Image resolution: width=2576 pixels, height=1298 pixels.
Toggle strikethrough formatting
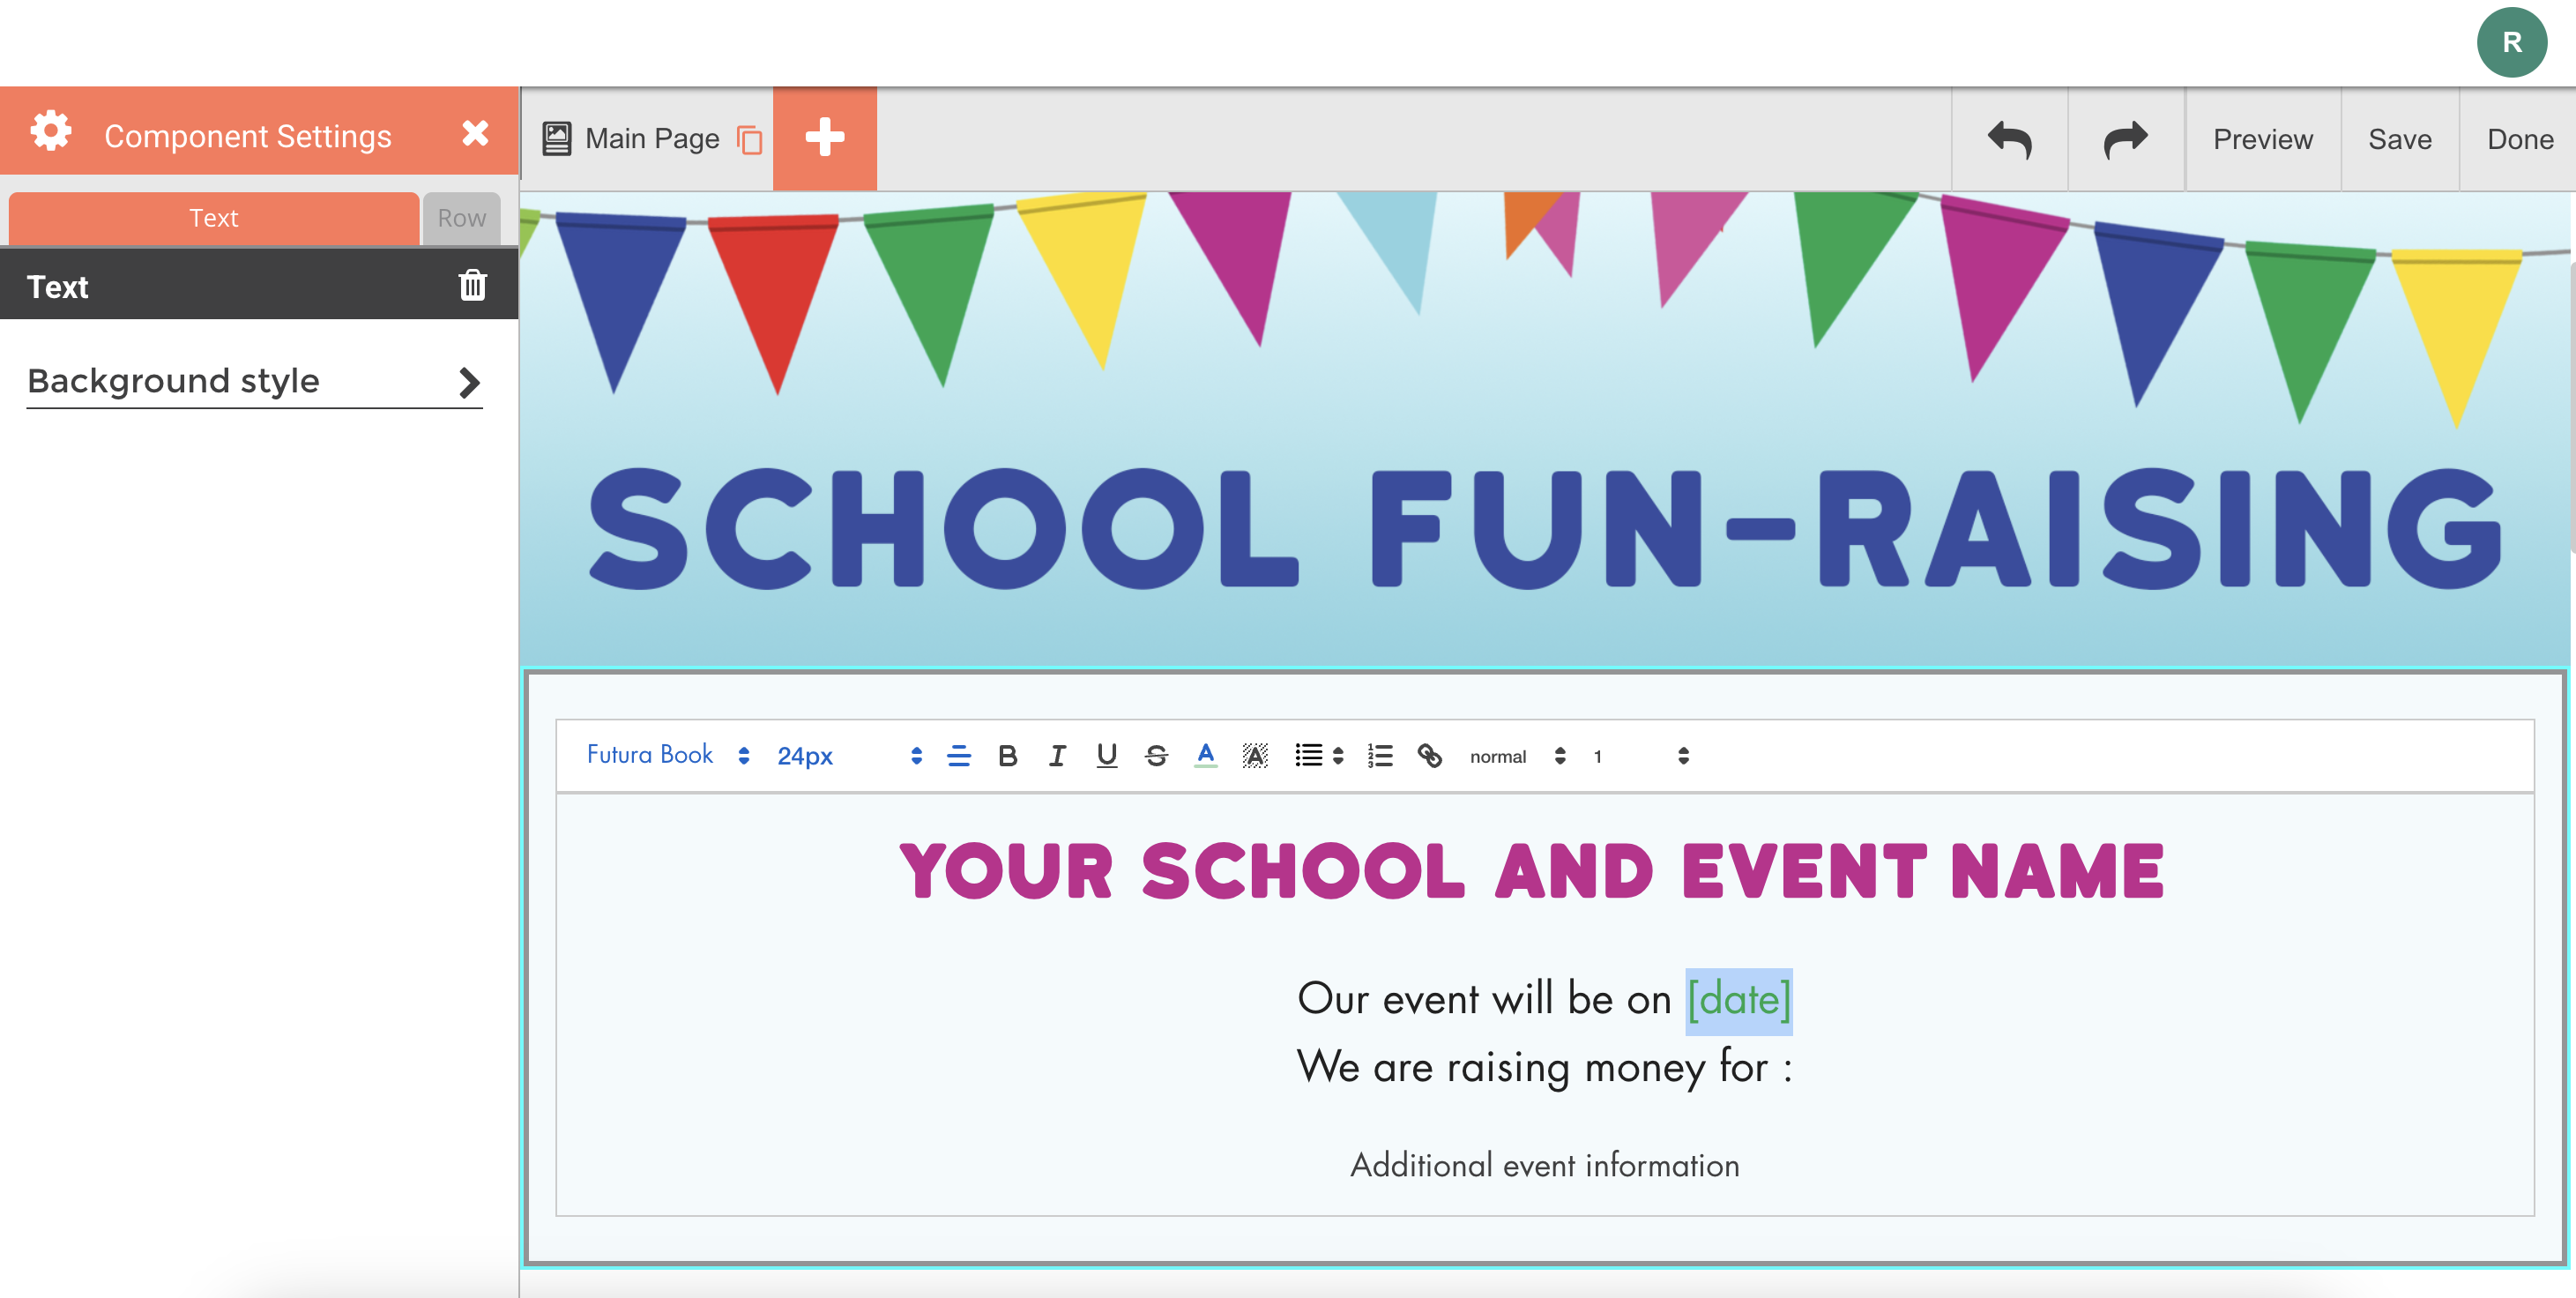point(1156,756)
